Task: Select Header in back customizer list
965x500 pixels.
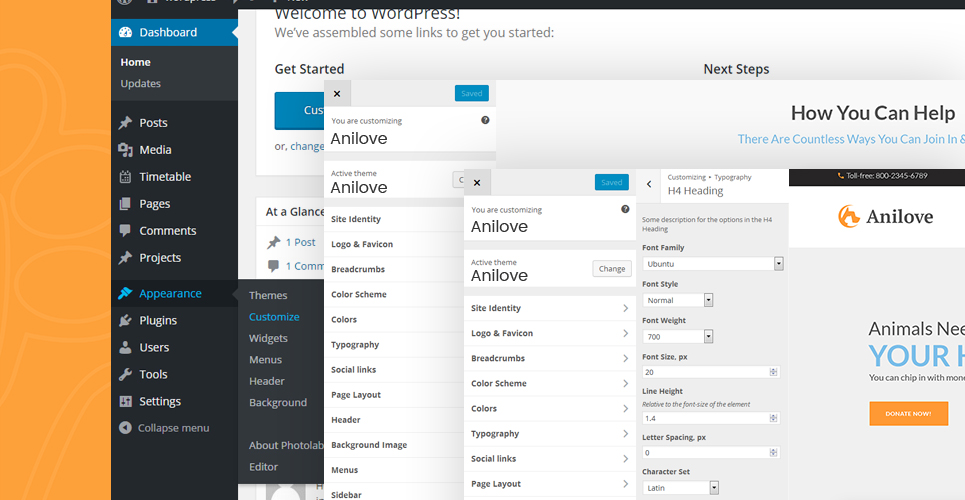Action: [x=394, y=420]
